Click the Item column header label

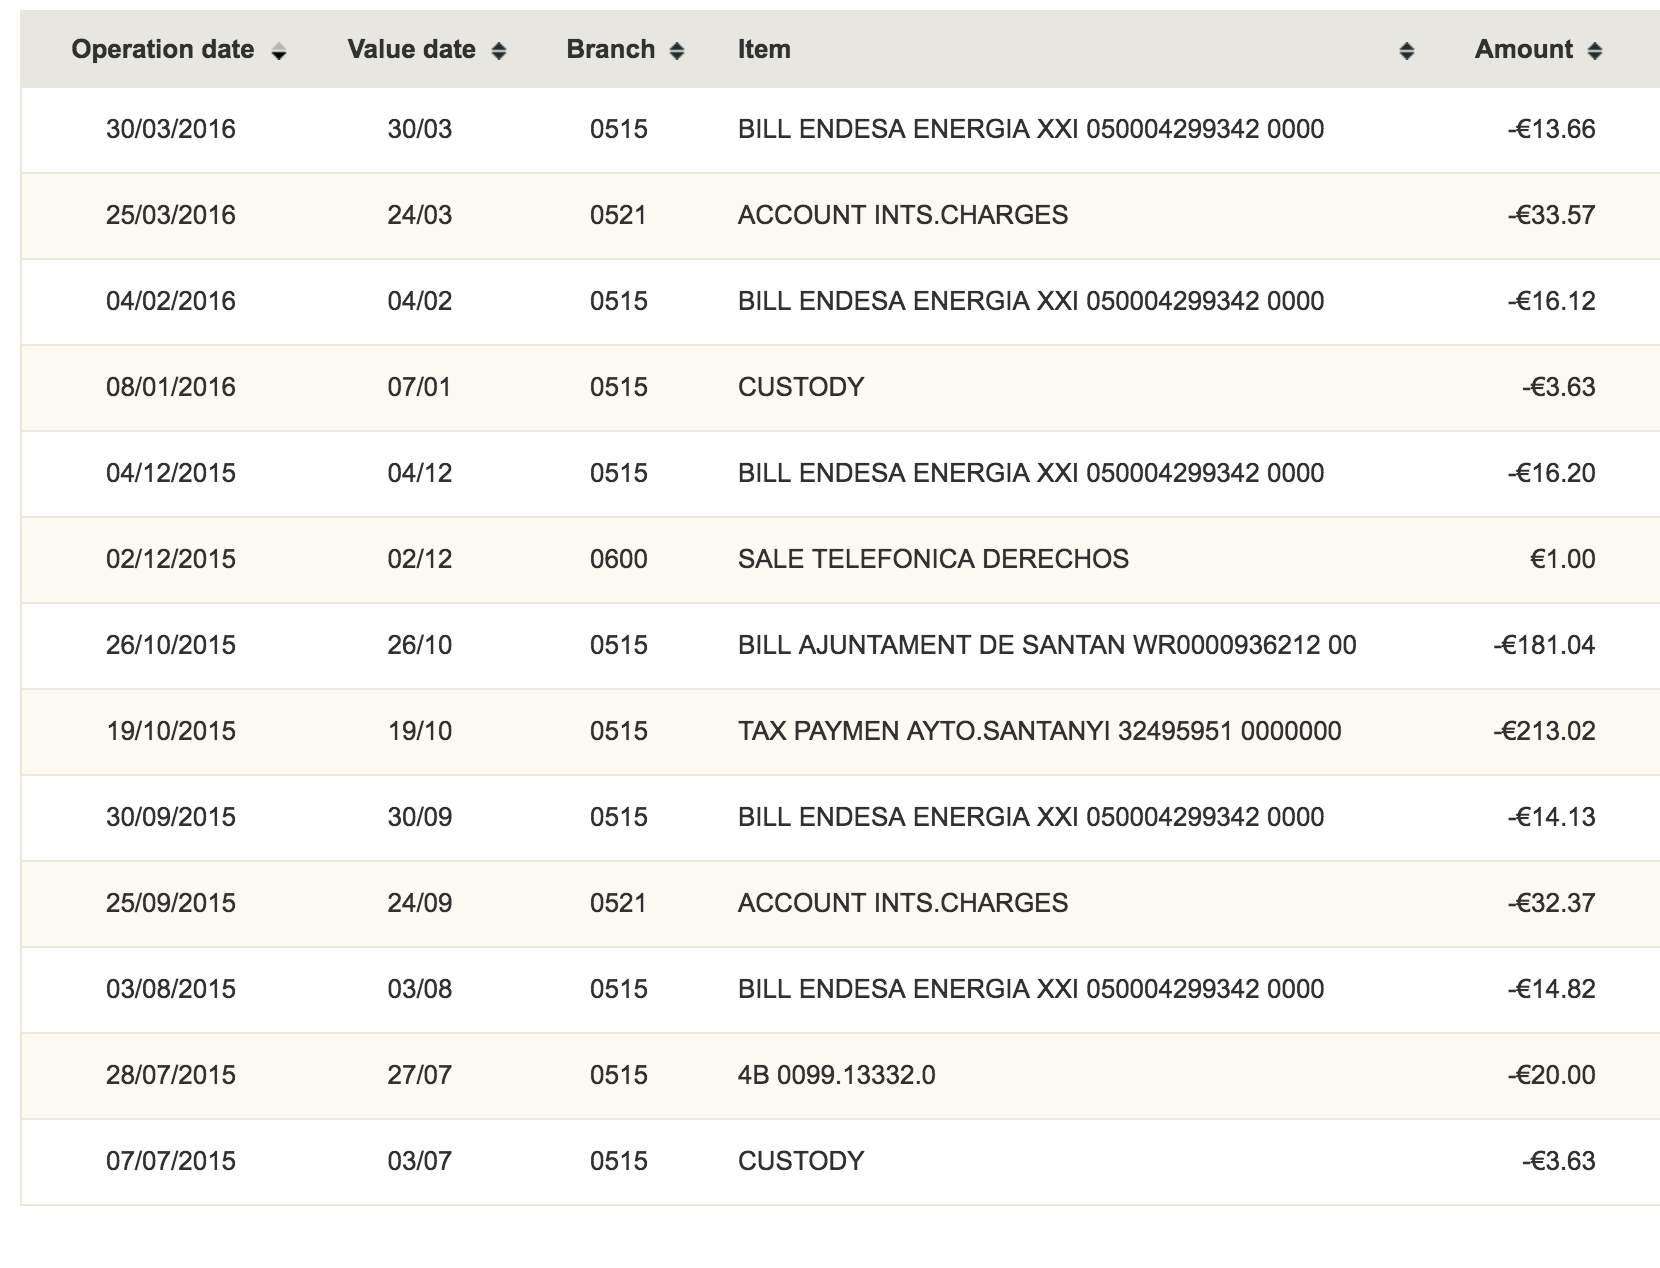point(764,50)
